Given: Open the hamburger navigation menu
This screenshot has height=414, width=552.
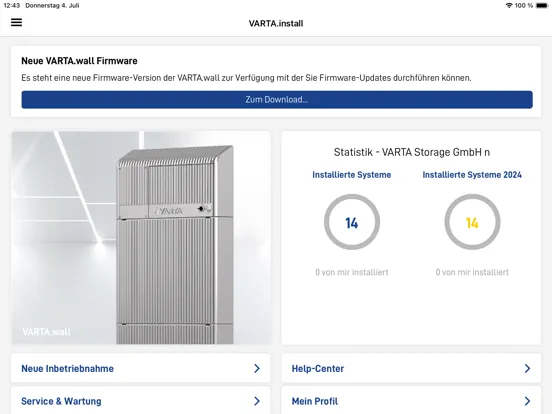Looking at the screenshot, I should tap(16, 23).
